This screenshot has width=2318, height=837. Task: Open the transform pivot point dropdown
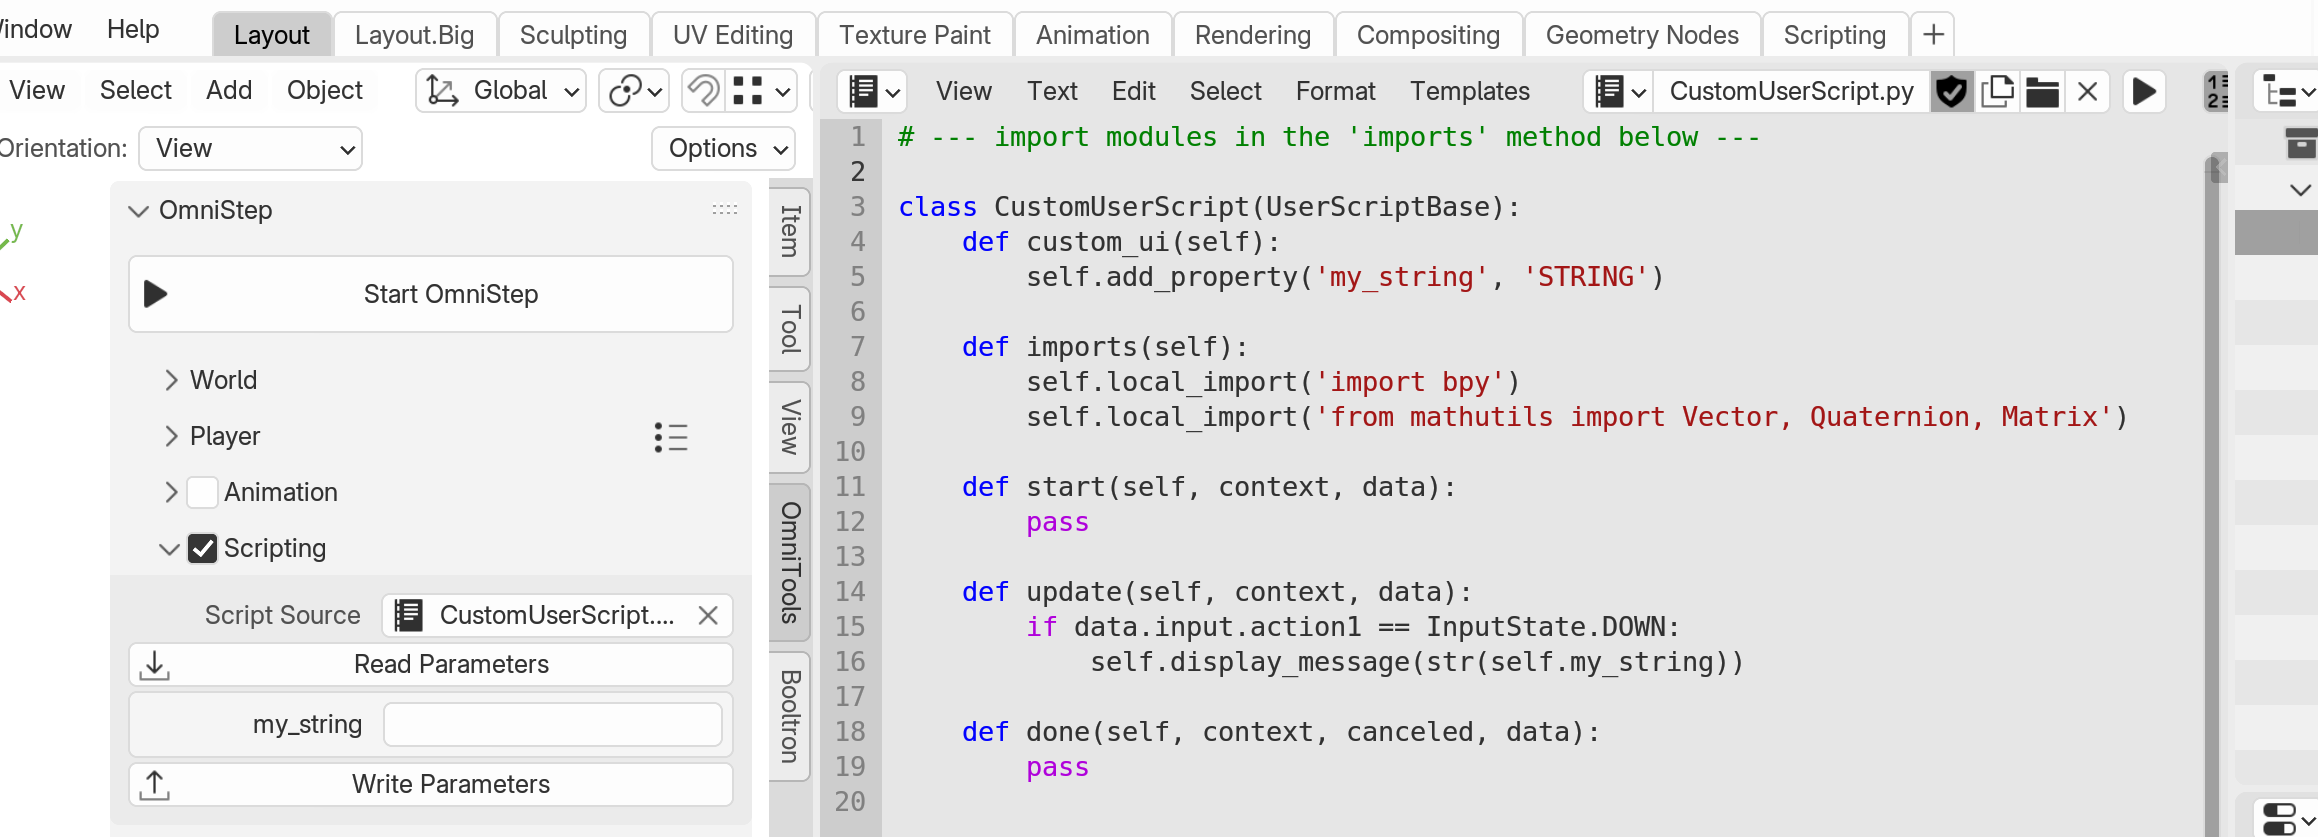[634, 91]
